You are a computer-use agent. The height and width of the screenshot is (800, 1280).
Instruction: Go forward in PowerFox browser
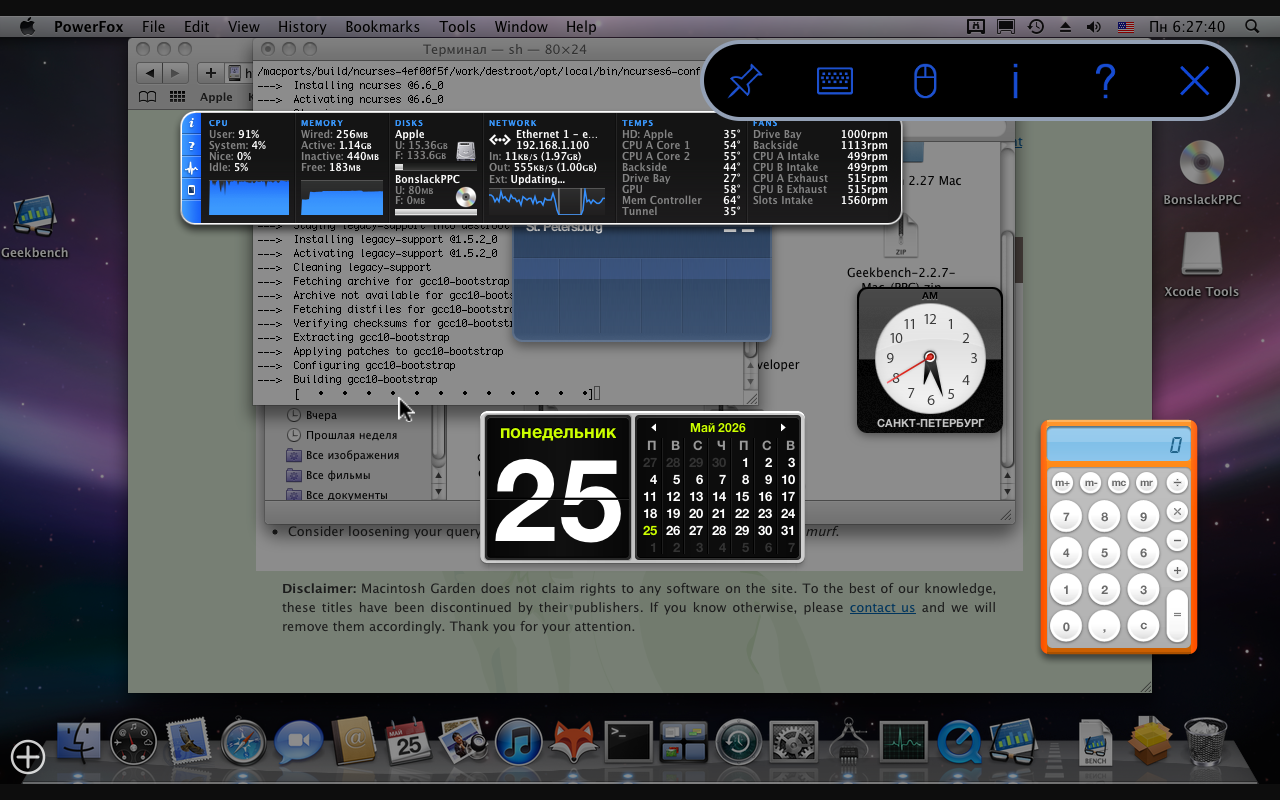175,72
